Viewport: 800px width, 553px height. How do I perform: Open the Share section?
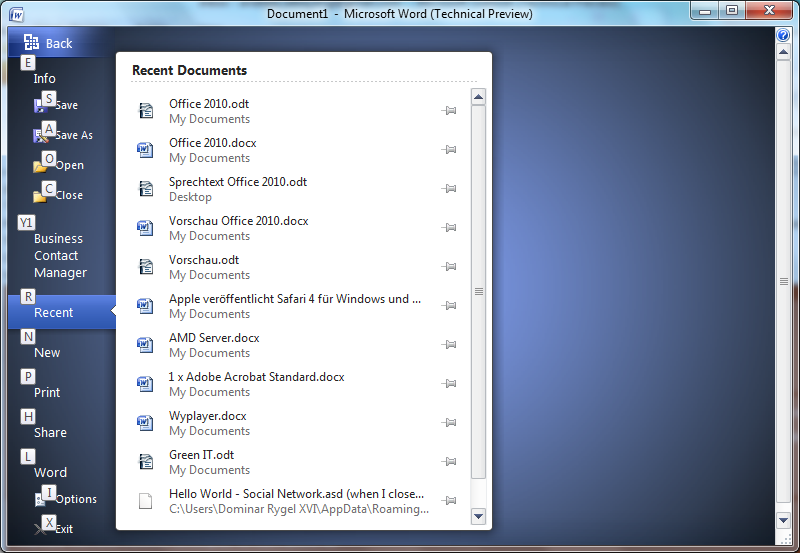click(x=50, y=433)
